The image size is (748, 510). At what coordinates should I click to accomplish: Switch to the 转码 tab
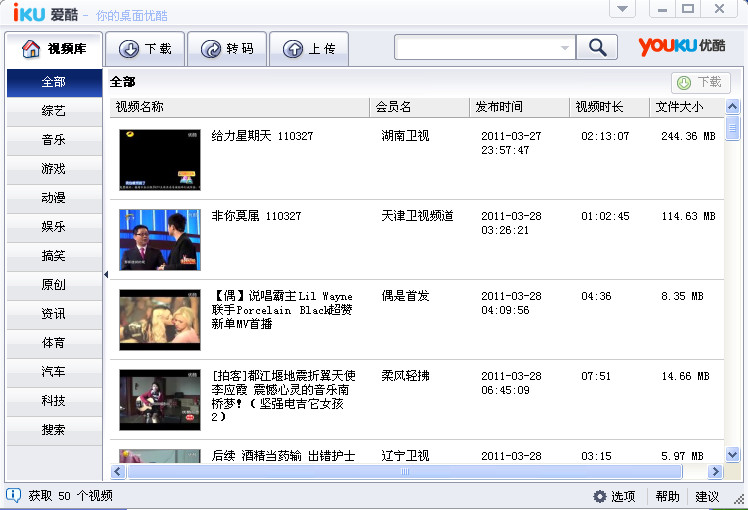[x=227, y=49]
